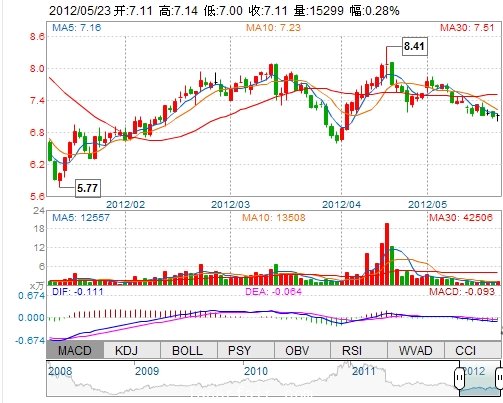Click the 5.77 low price label
Screen dimensions: 503x403
88,188
